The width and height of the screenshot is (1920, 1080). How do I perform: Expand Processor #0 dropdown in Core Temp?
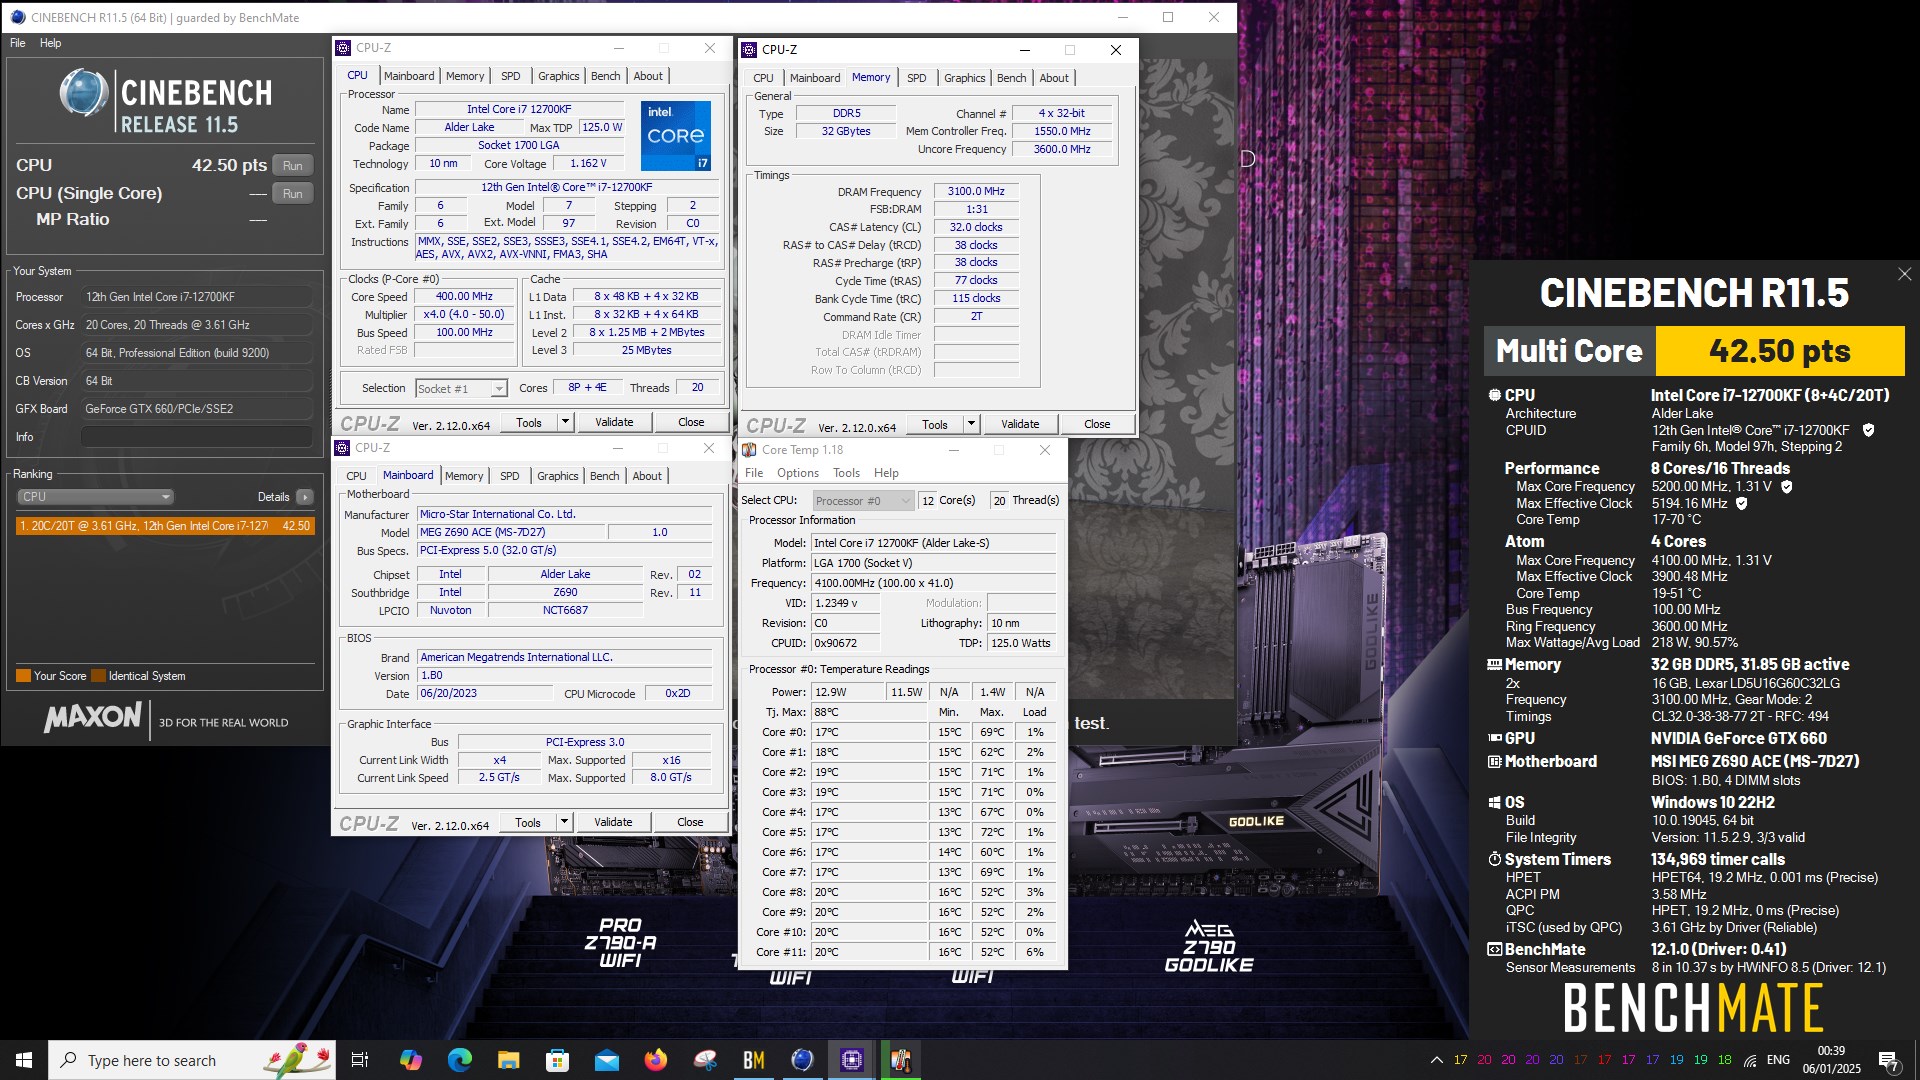tap(863, 500)
